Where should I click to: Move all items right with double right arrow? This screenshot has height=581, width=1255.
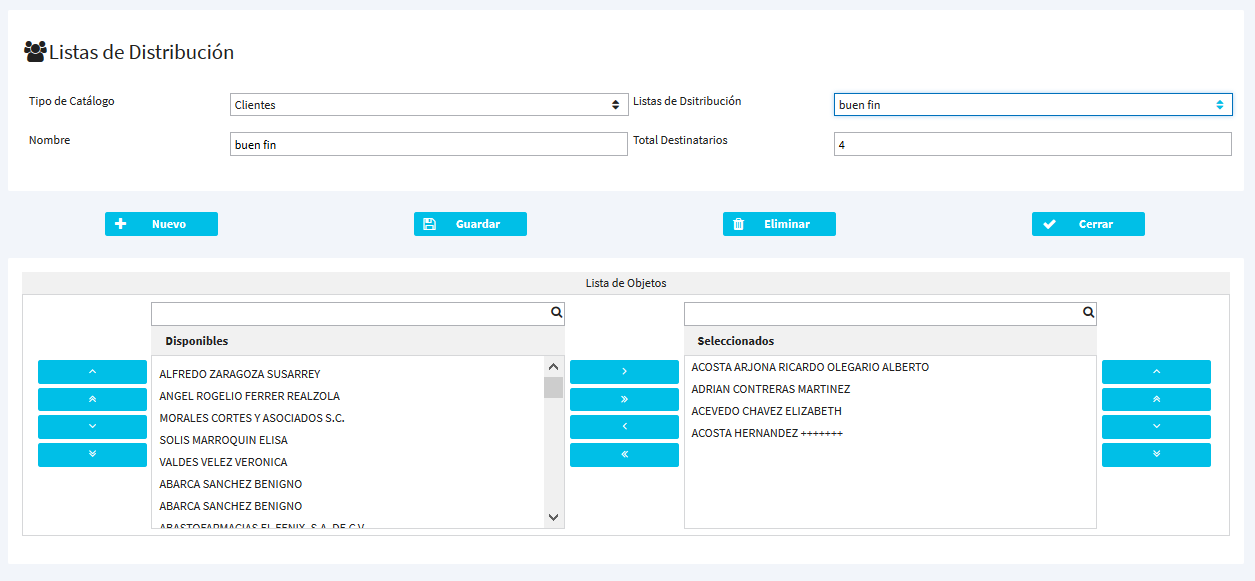point(624,399)
